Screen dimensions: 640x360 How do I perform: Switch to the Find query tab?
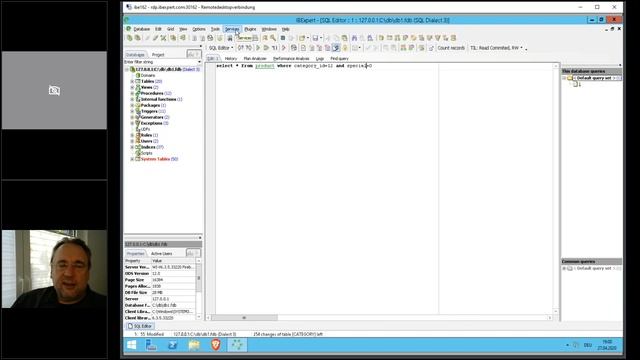[339, 59]
